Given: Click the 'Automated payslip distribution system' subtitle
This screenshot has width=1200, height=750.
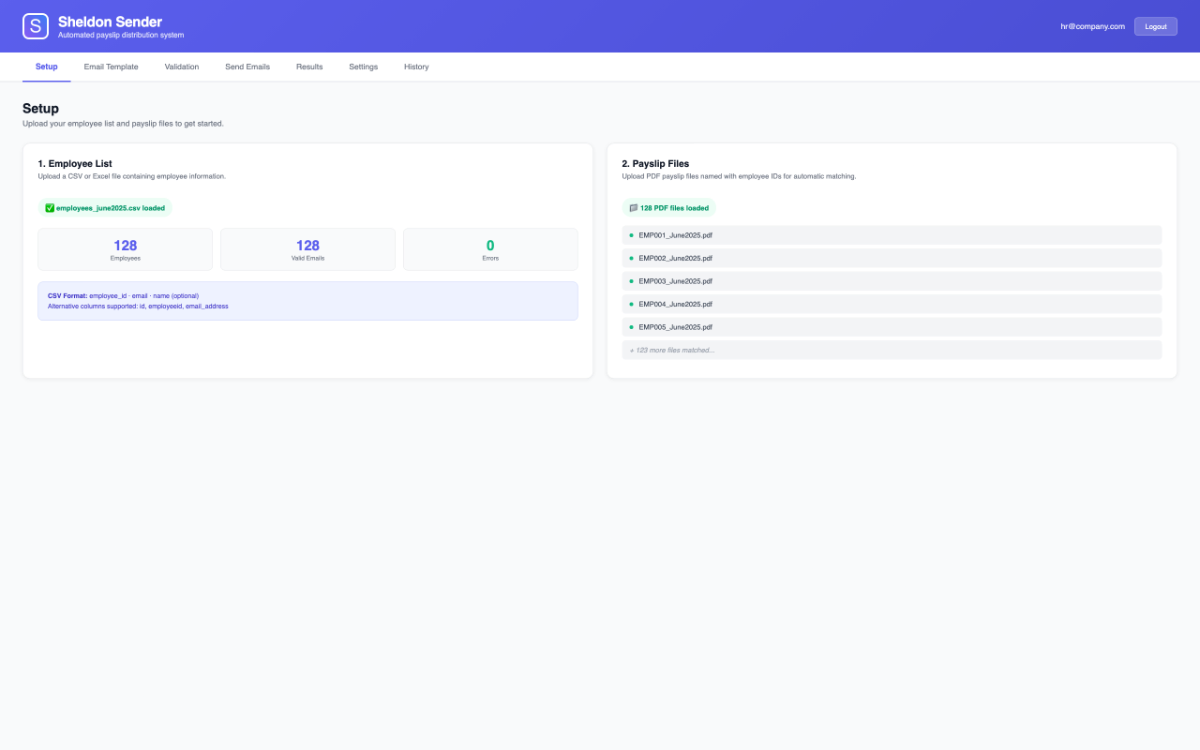Looking at the screenshot, I should 121,35.
